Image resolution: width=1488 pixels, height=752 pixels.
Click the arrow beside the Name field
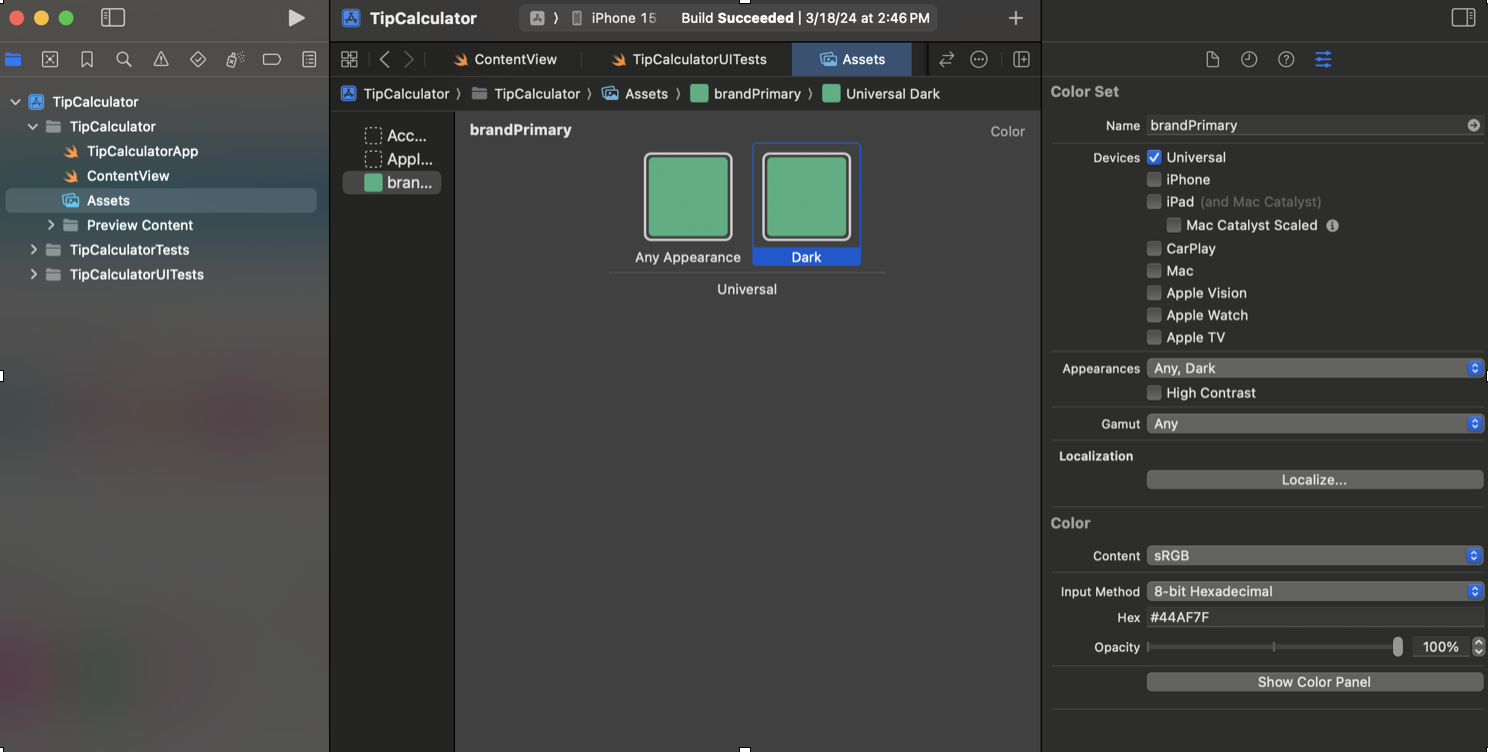click(x=1473, y=125)
